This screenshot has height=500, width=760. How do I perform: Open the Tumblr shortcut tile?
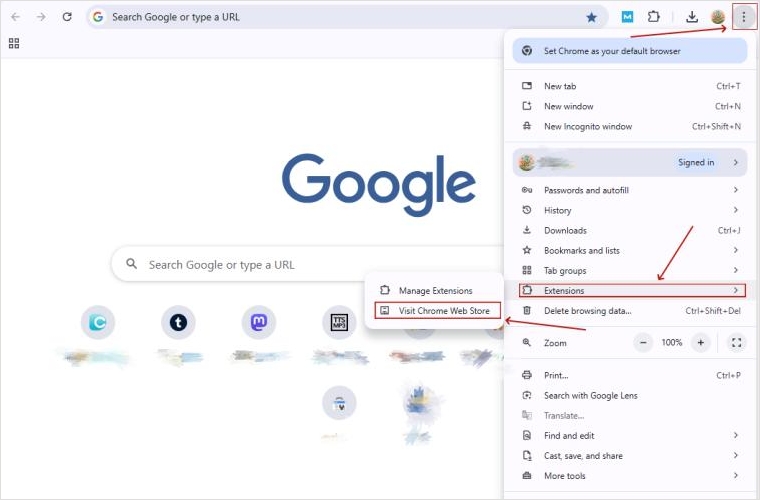[x=178, y=322]
